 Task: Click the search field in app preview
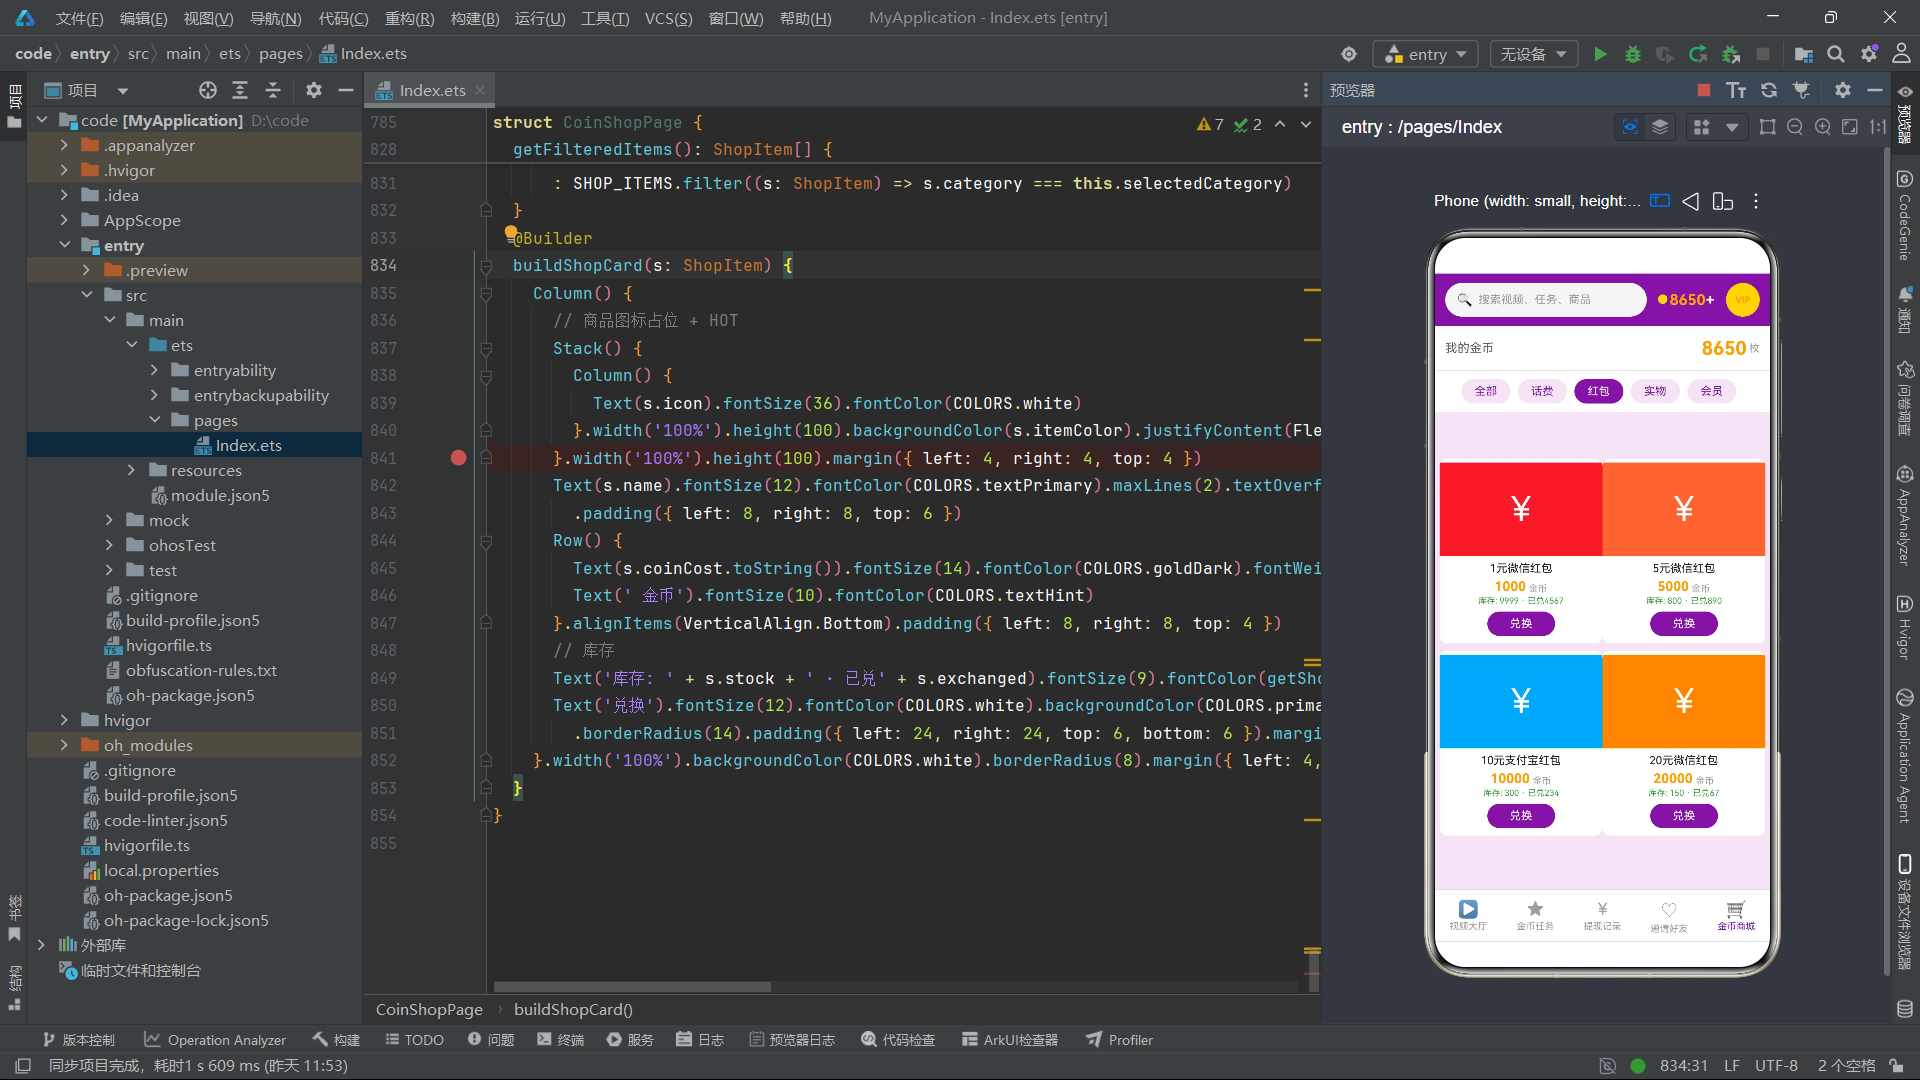tap(1545, 299)
